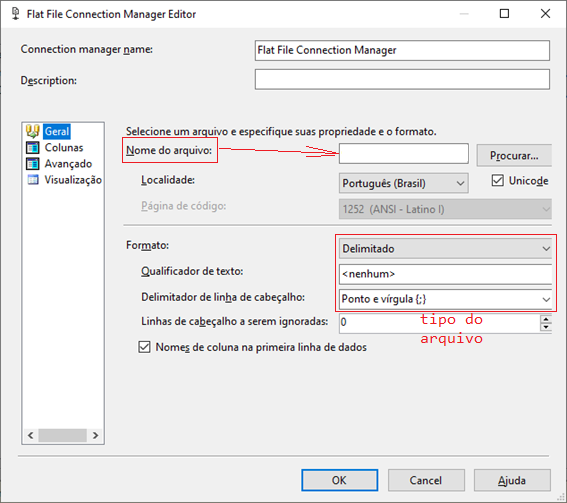Click the Visualização page icon
The height and width of the screenshot is (503, 567).
[x=33, y=179]
